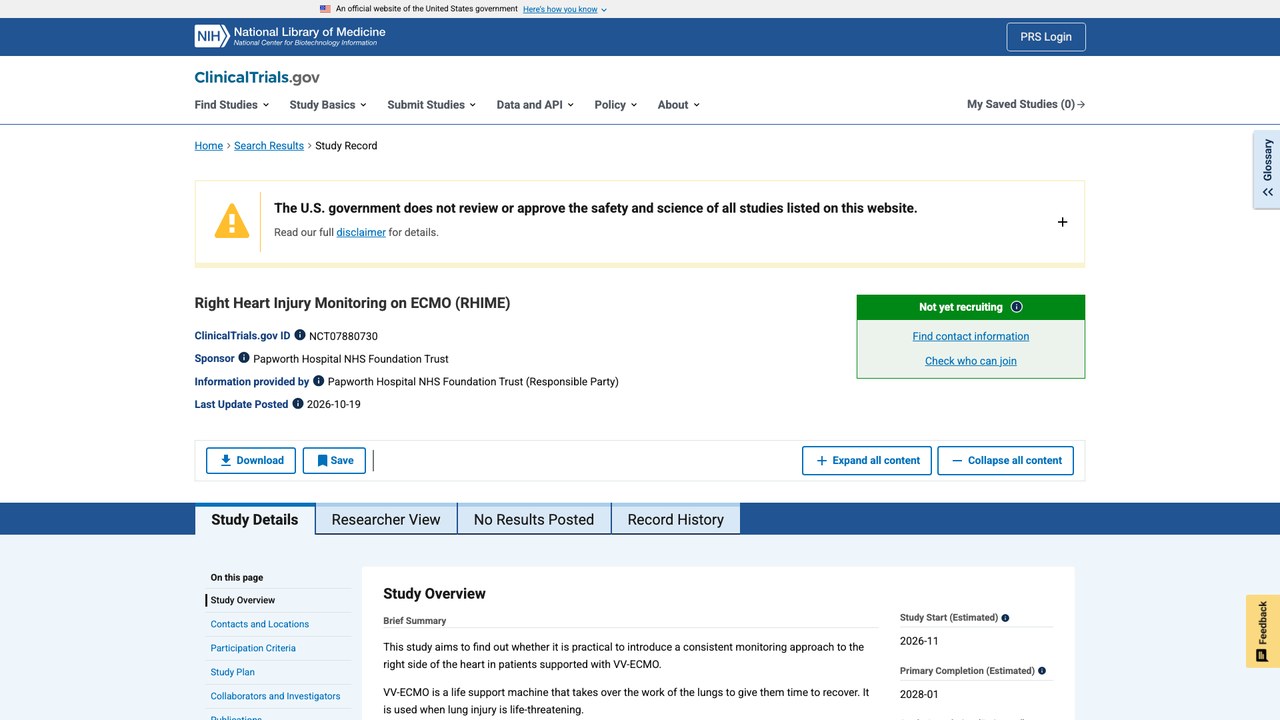Open My Saved Studies (0)
The height and width of the screenshot is (720, 1280).
1026,104
